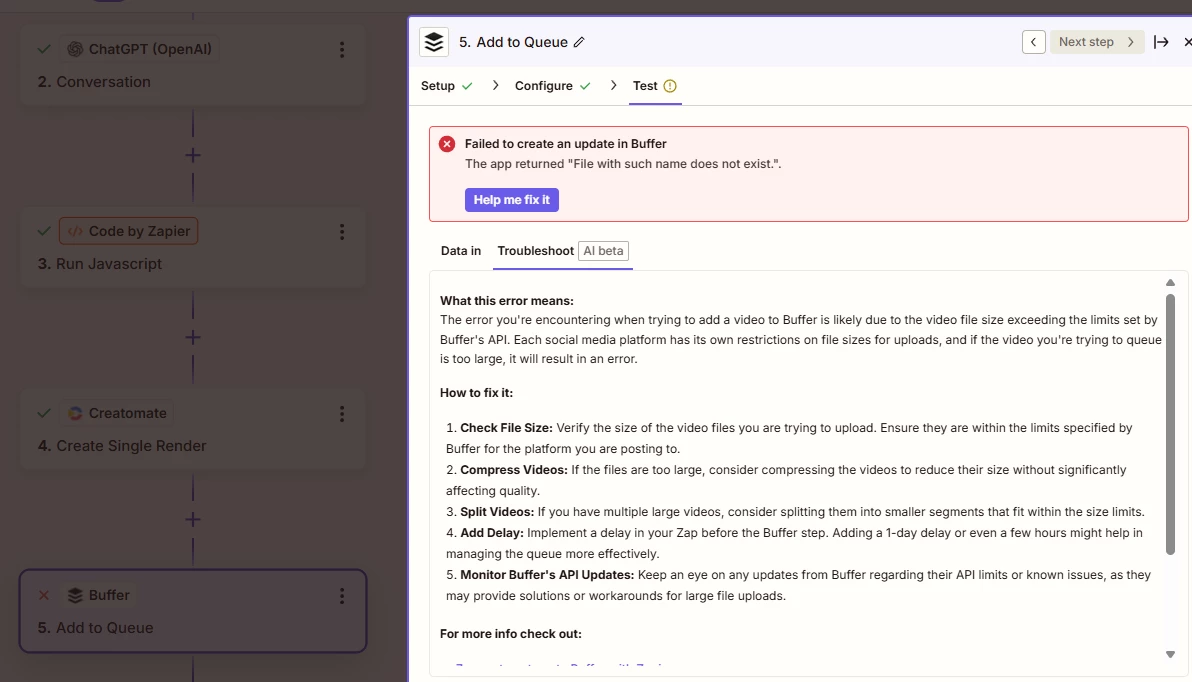Click 'For more info check out:' heading
This screenshot has height=682, width=1192.
pos(511,634)
